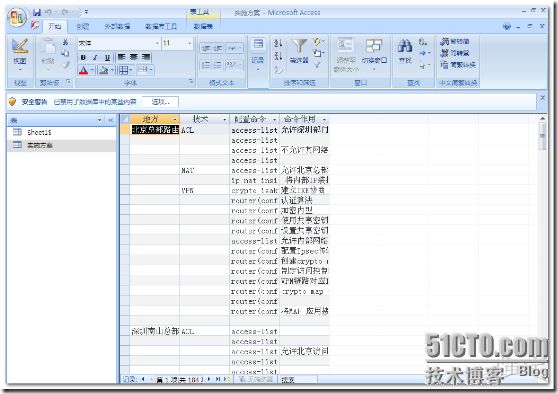Screen dimensions: 558x394
Task: Click the "VPN" cell
Action: click(x=205, y=190)
